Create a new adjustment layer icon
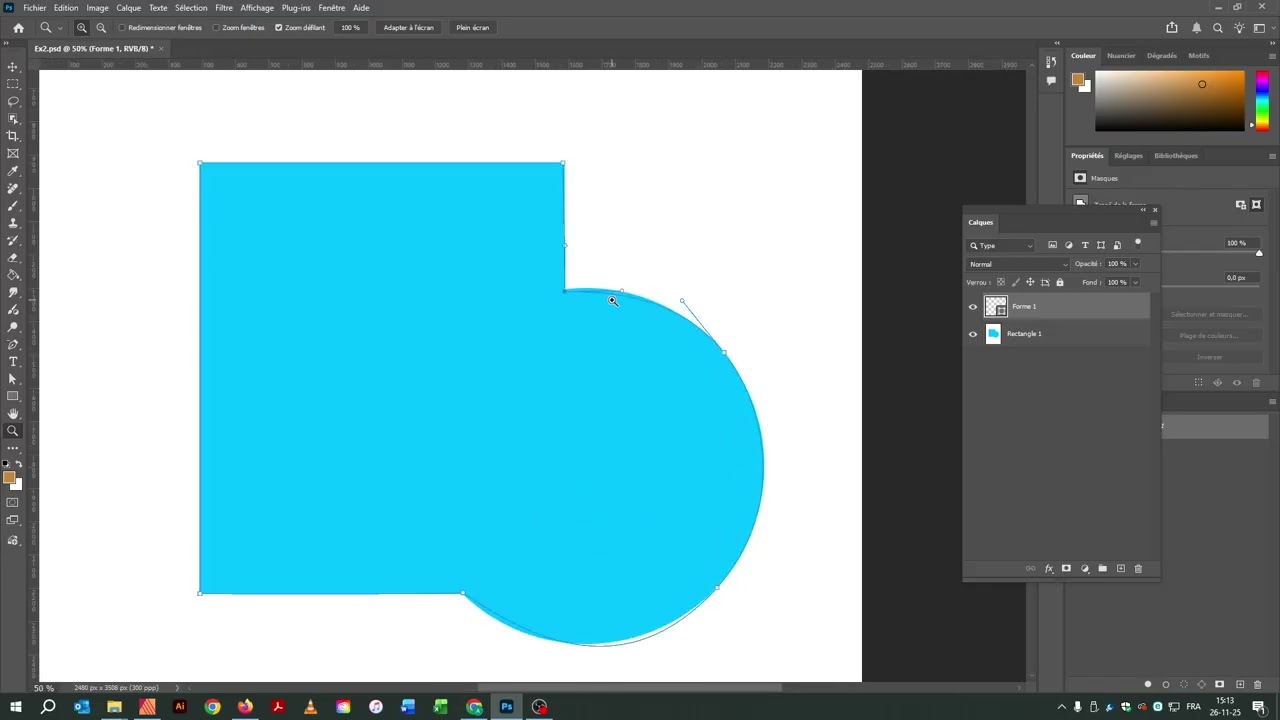This screenshot has width=1280, height=720. tap(1085, 568)
